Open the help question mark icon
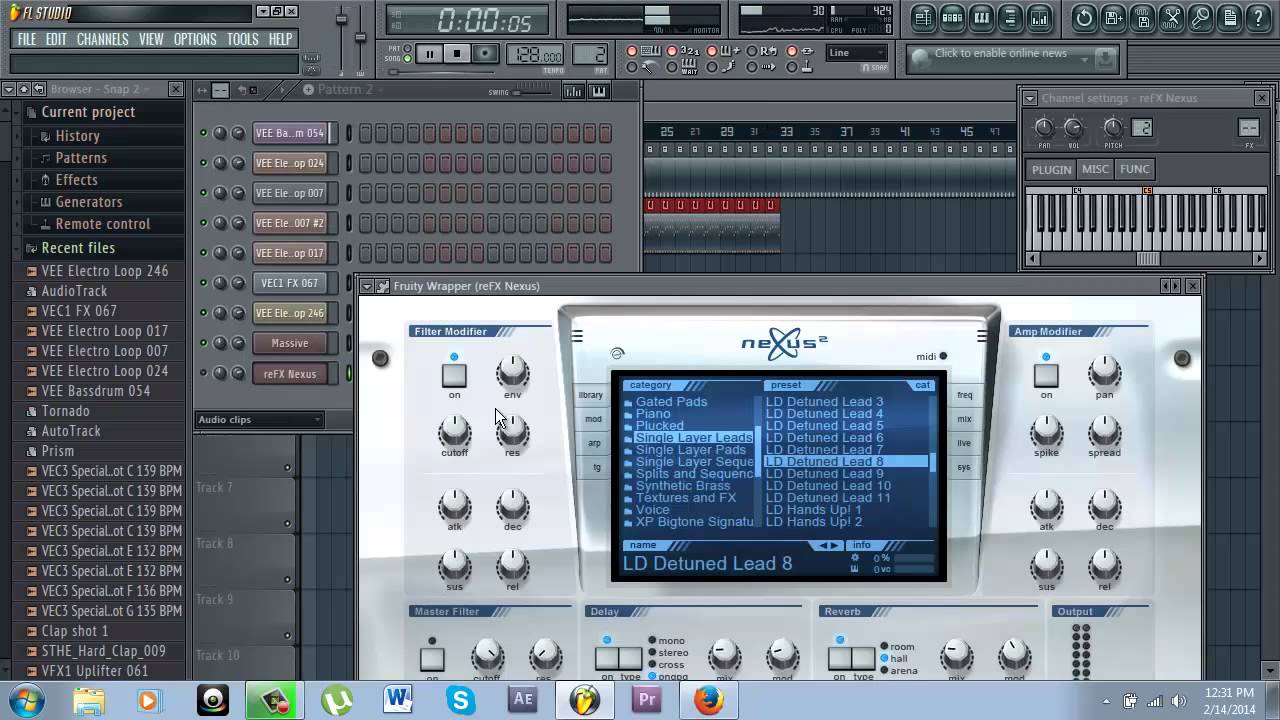 coord(1259,18)
